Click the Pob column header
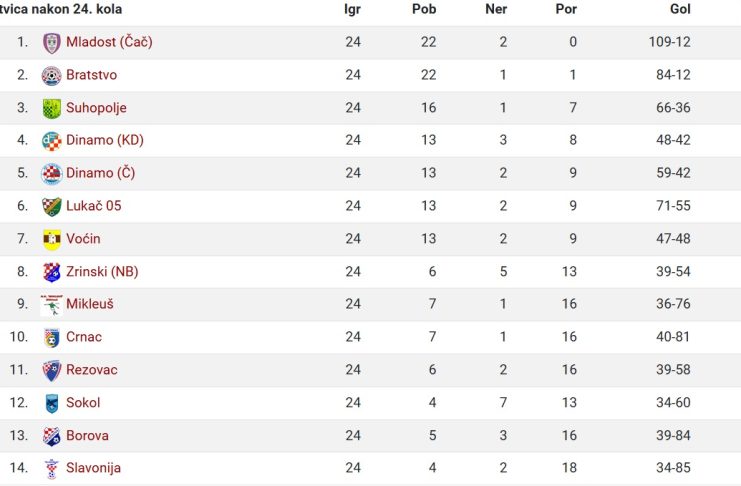741x486 pixels. tap(424, 9)
